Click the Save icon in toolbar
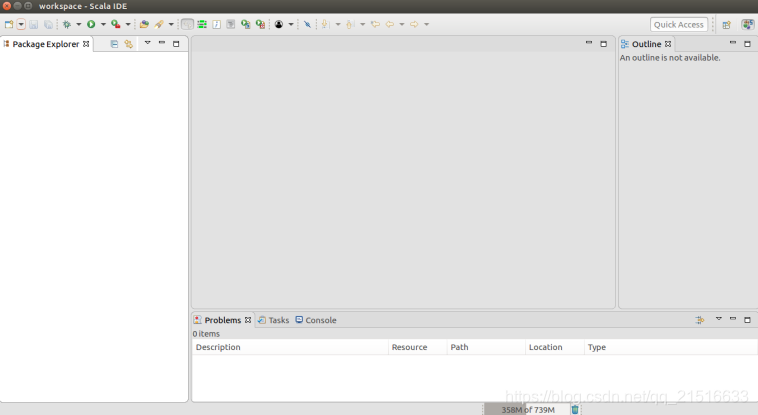Screen dimensions: 758x415 33,24
